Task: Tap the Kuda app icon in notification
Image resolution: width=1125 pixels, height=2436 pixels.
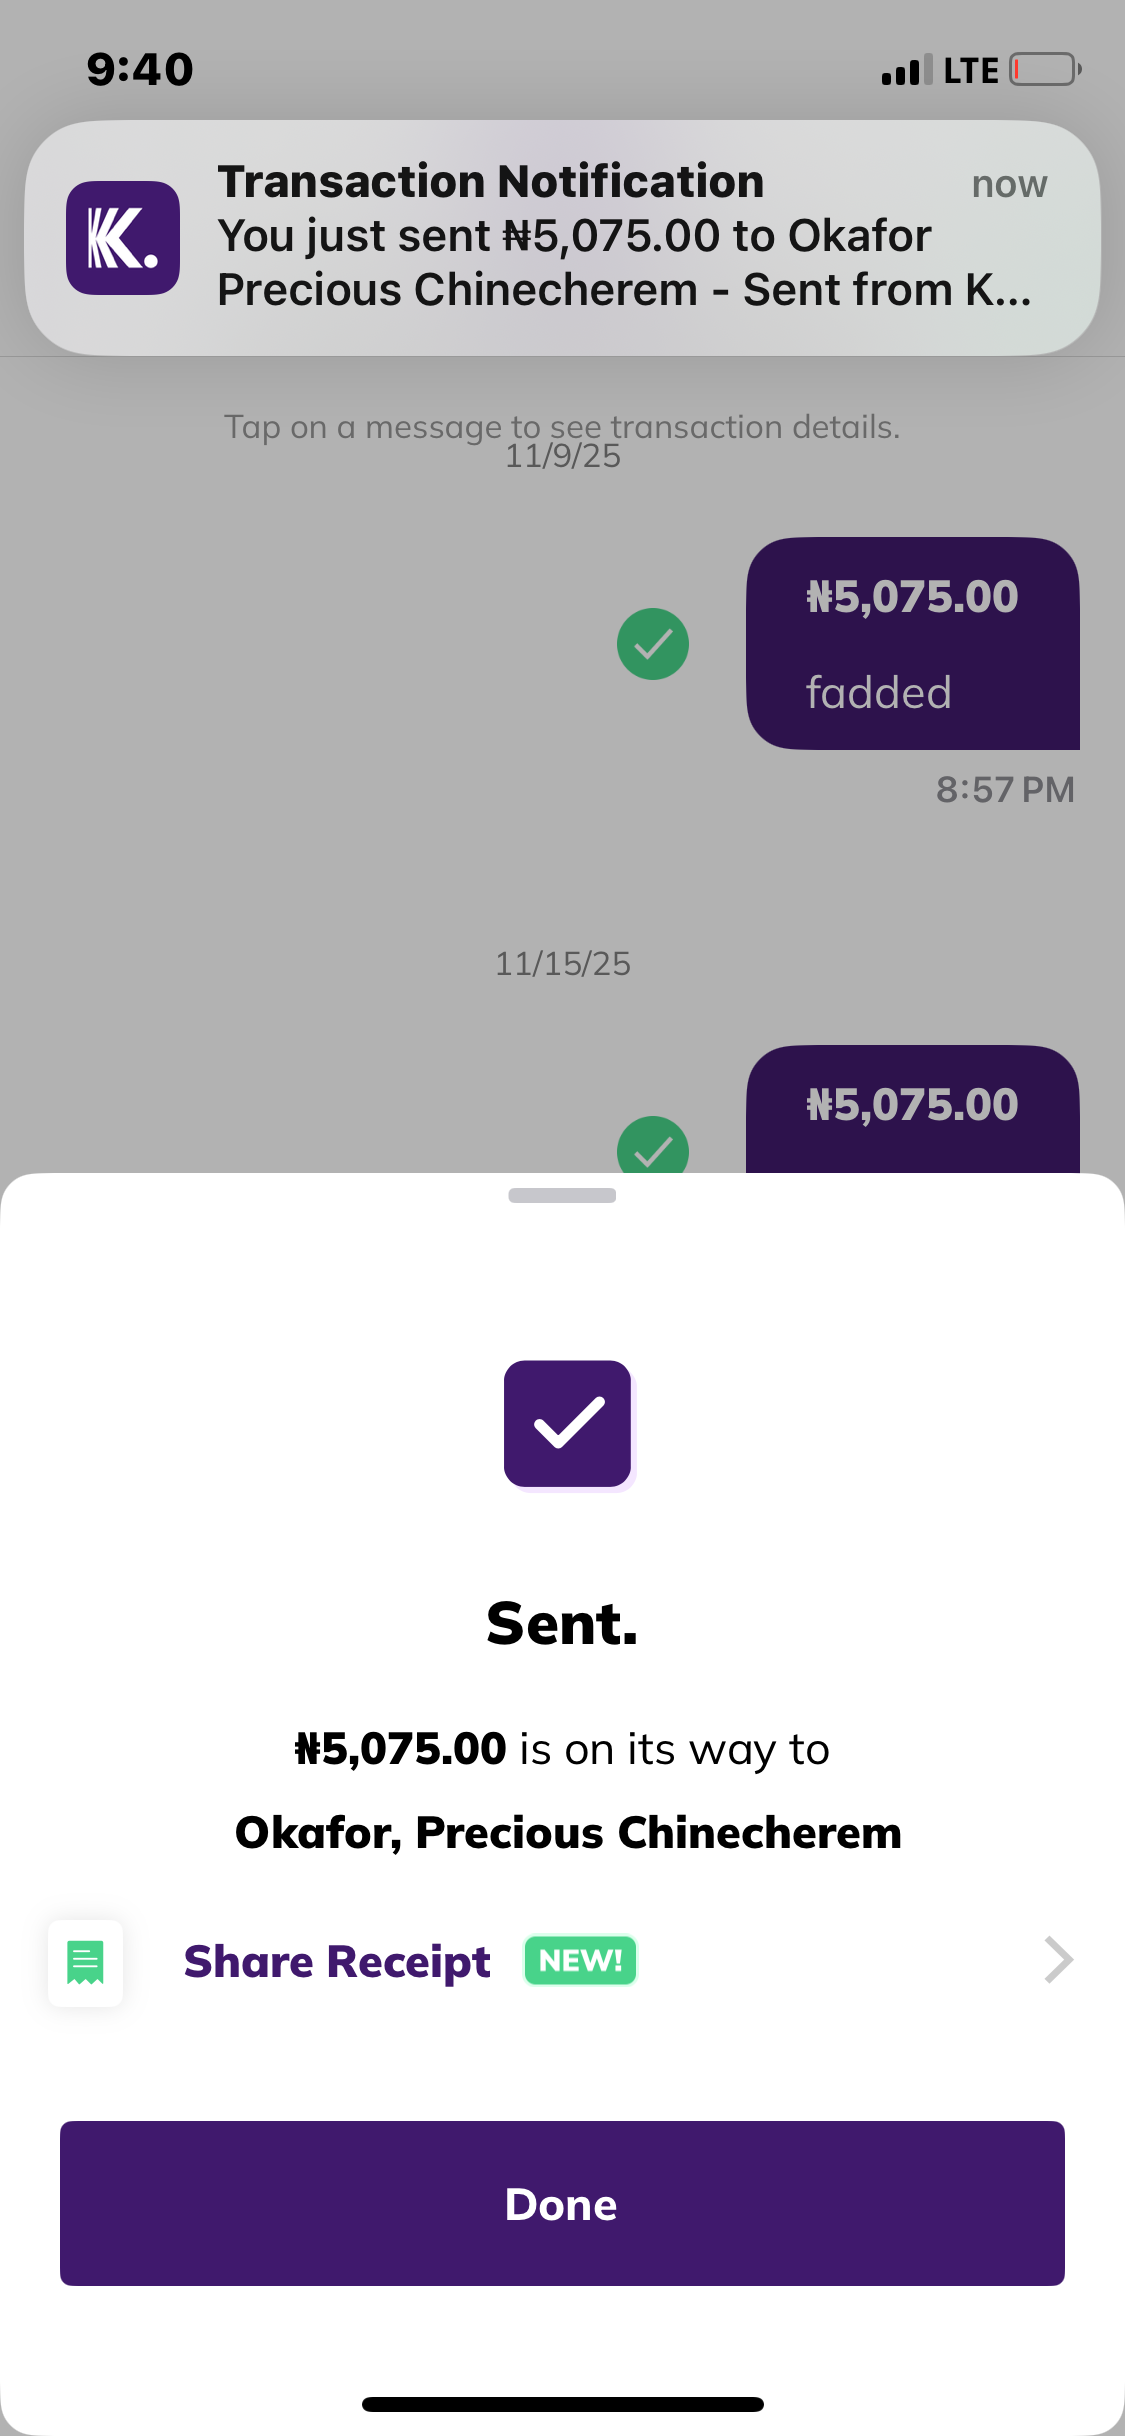Action: (x=123, y=238)
